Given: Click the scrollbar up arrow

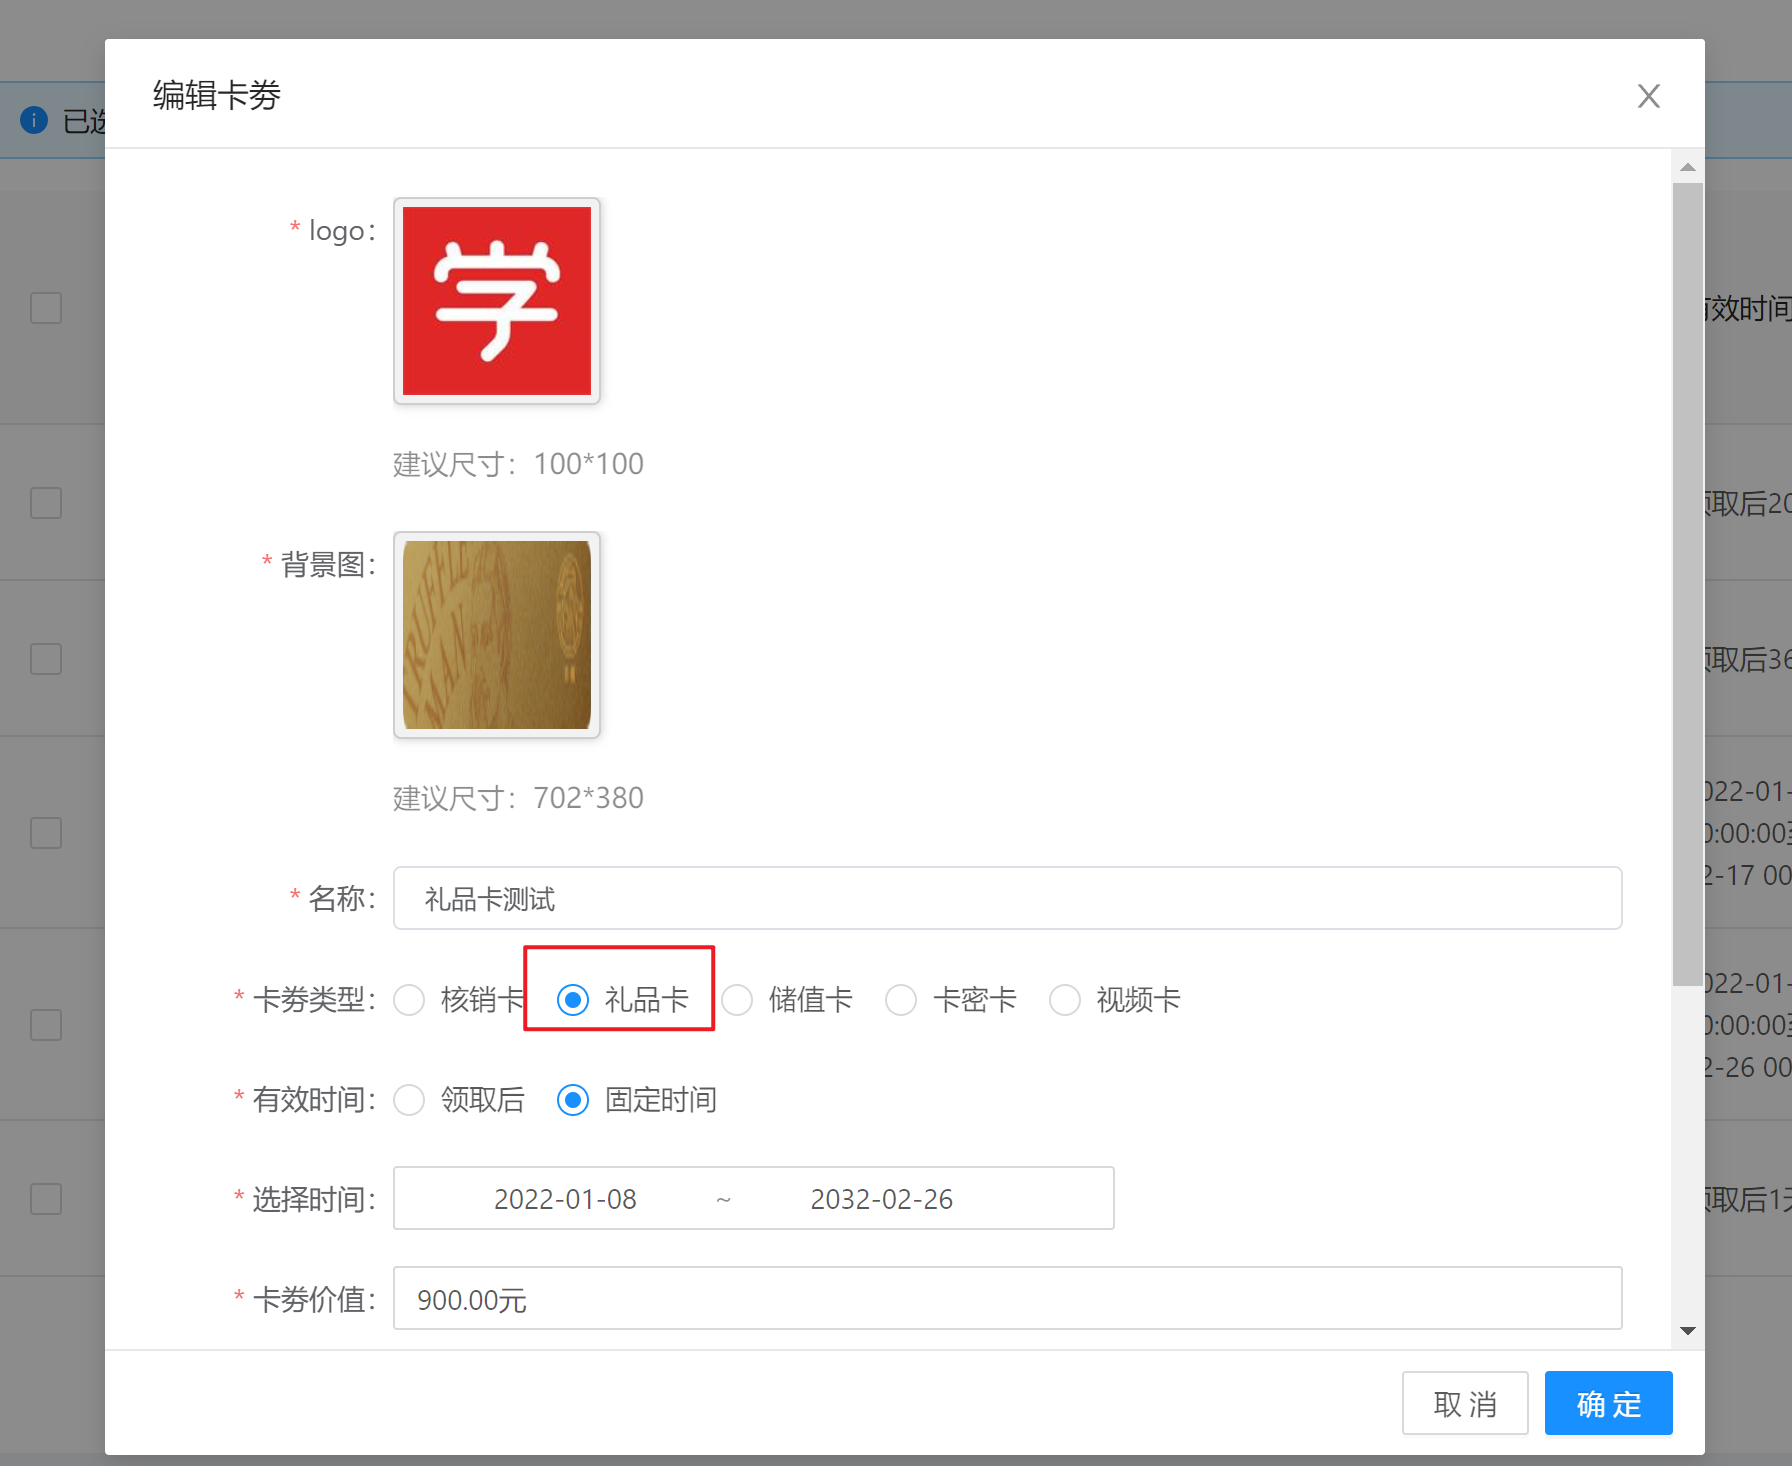Looking at the screenshot, I should [1688, 167].
